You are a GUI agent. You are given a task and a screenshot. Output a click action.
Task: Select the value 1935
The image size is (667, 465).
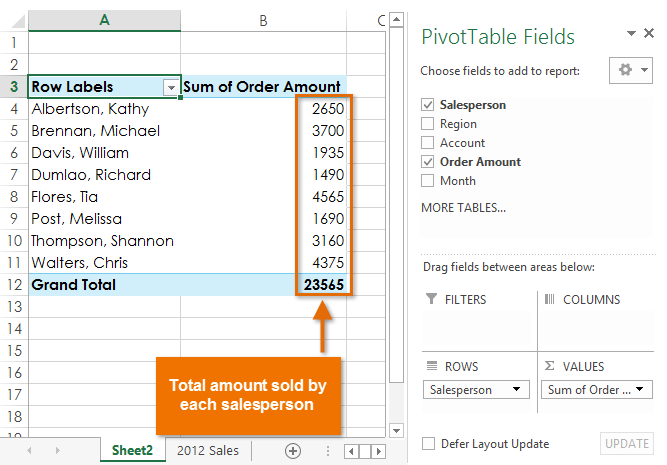pos(328,153)
